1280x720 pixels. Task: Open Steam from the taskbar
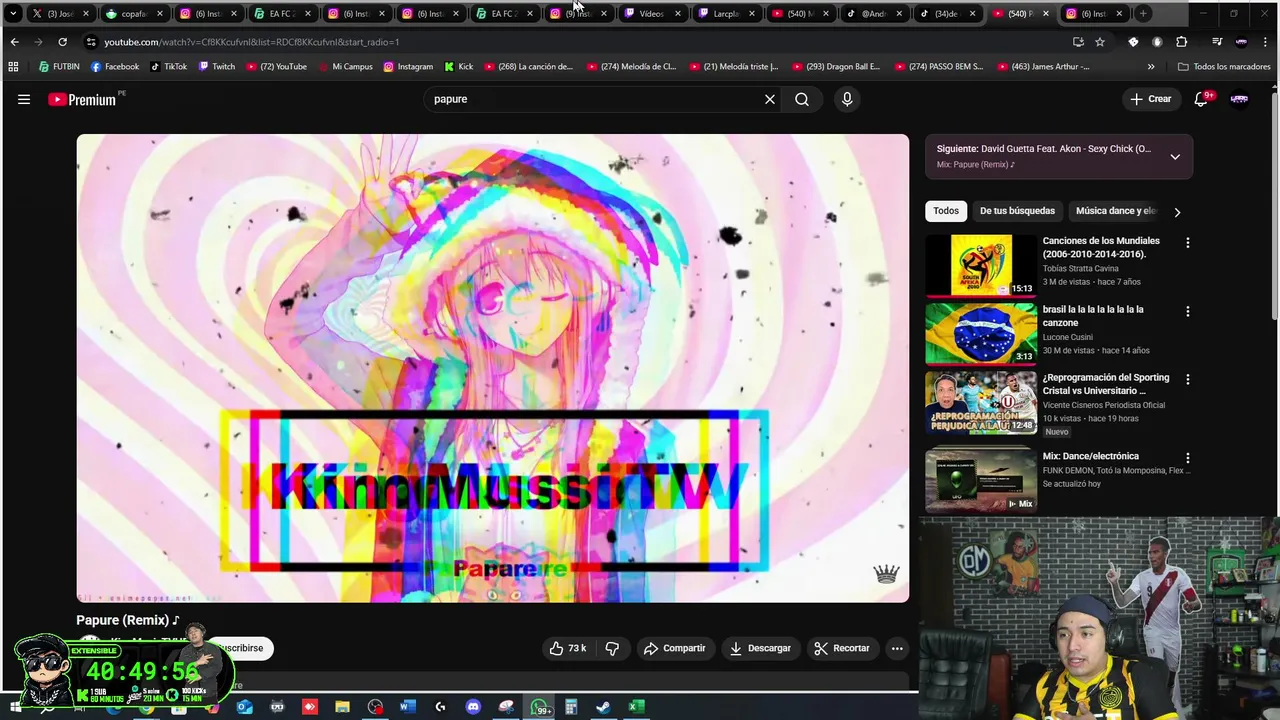pos(603,707)
